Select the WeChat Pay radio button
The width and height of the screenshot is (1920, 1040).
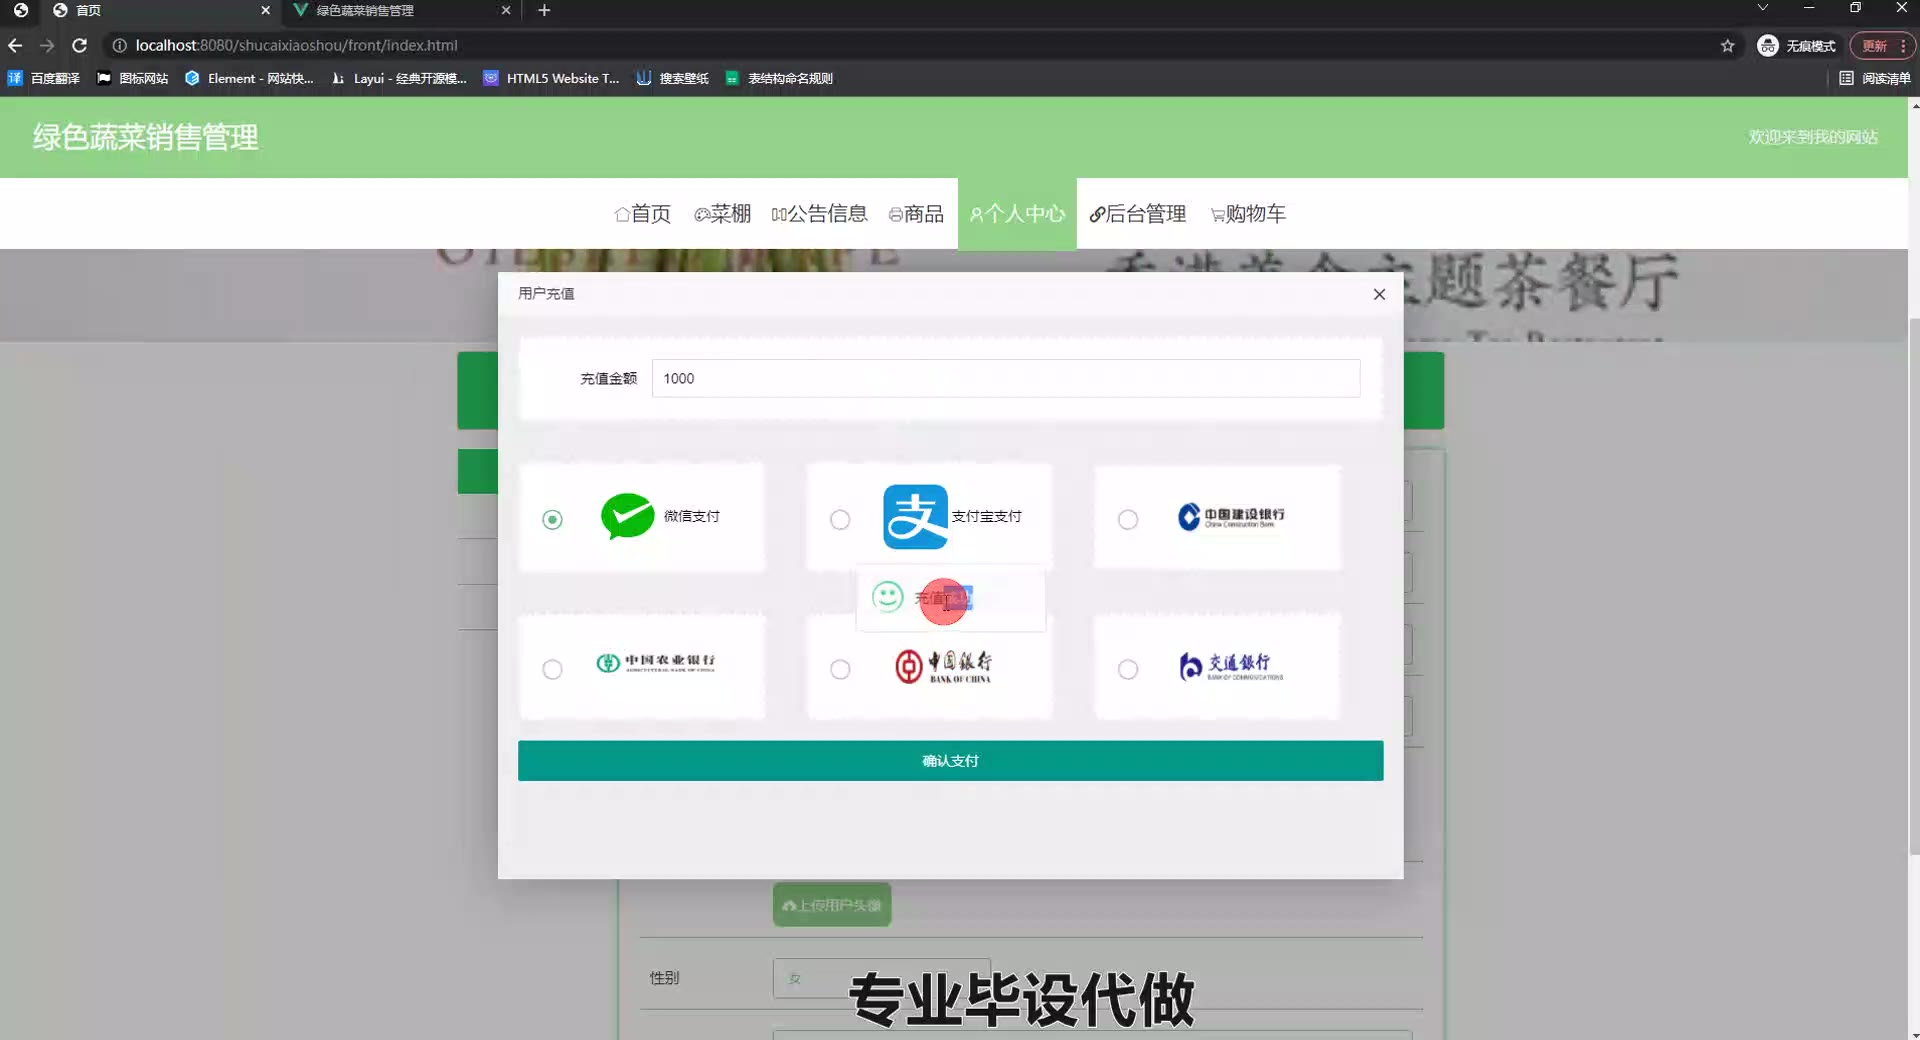click(552, 519)
